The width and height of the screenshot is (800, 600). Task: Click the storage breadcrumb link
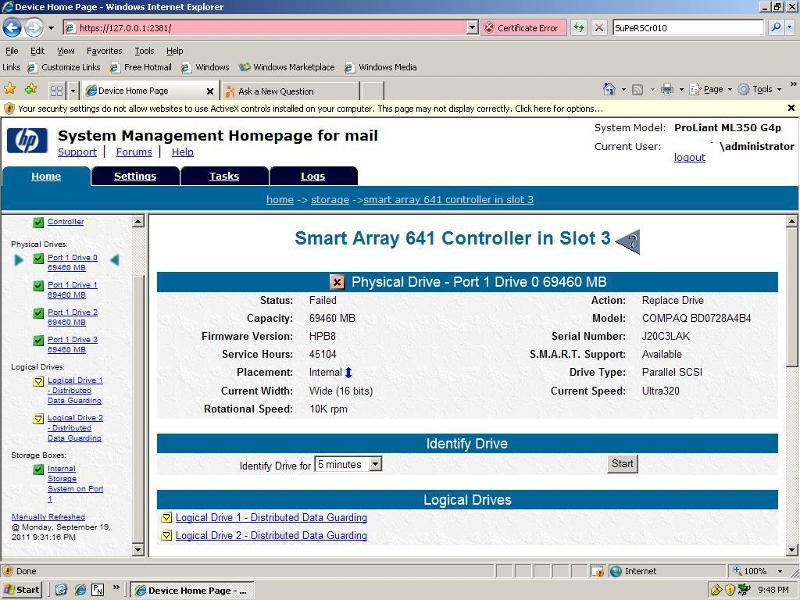(x=330, y=199)
